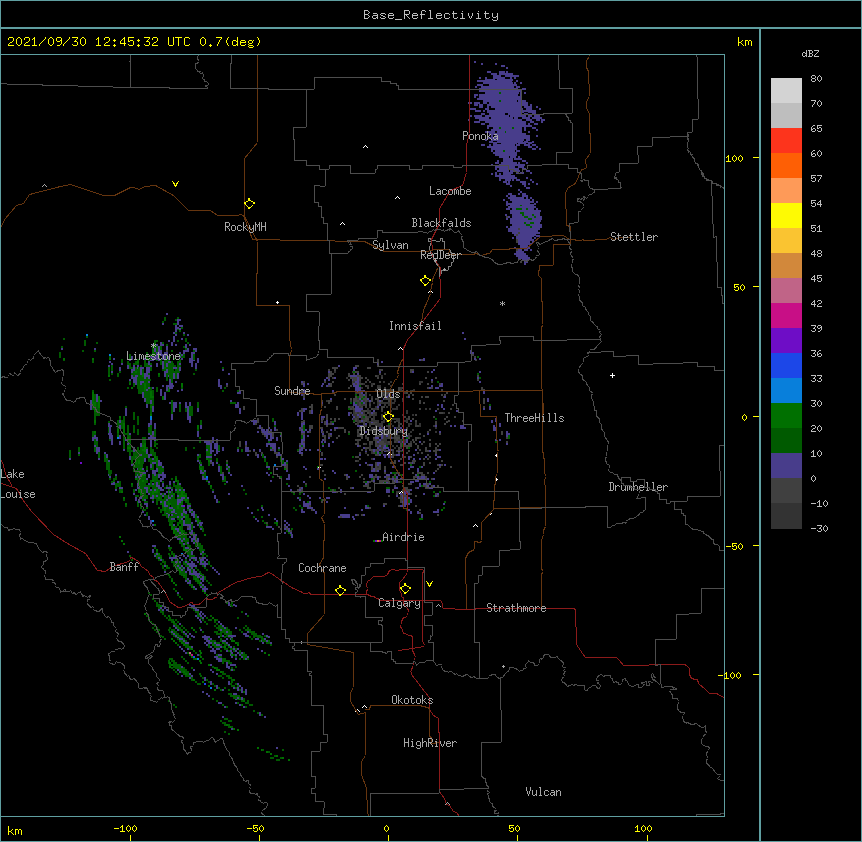Pick the light gray 80-70 dBZ legend color
This screenshot has width=862, height=842.
[x=786, y=91]
